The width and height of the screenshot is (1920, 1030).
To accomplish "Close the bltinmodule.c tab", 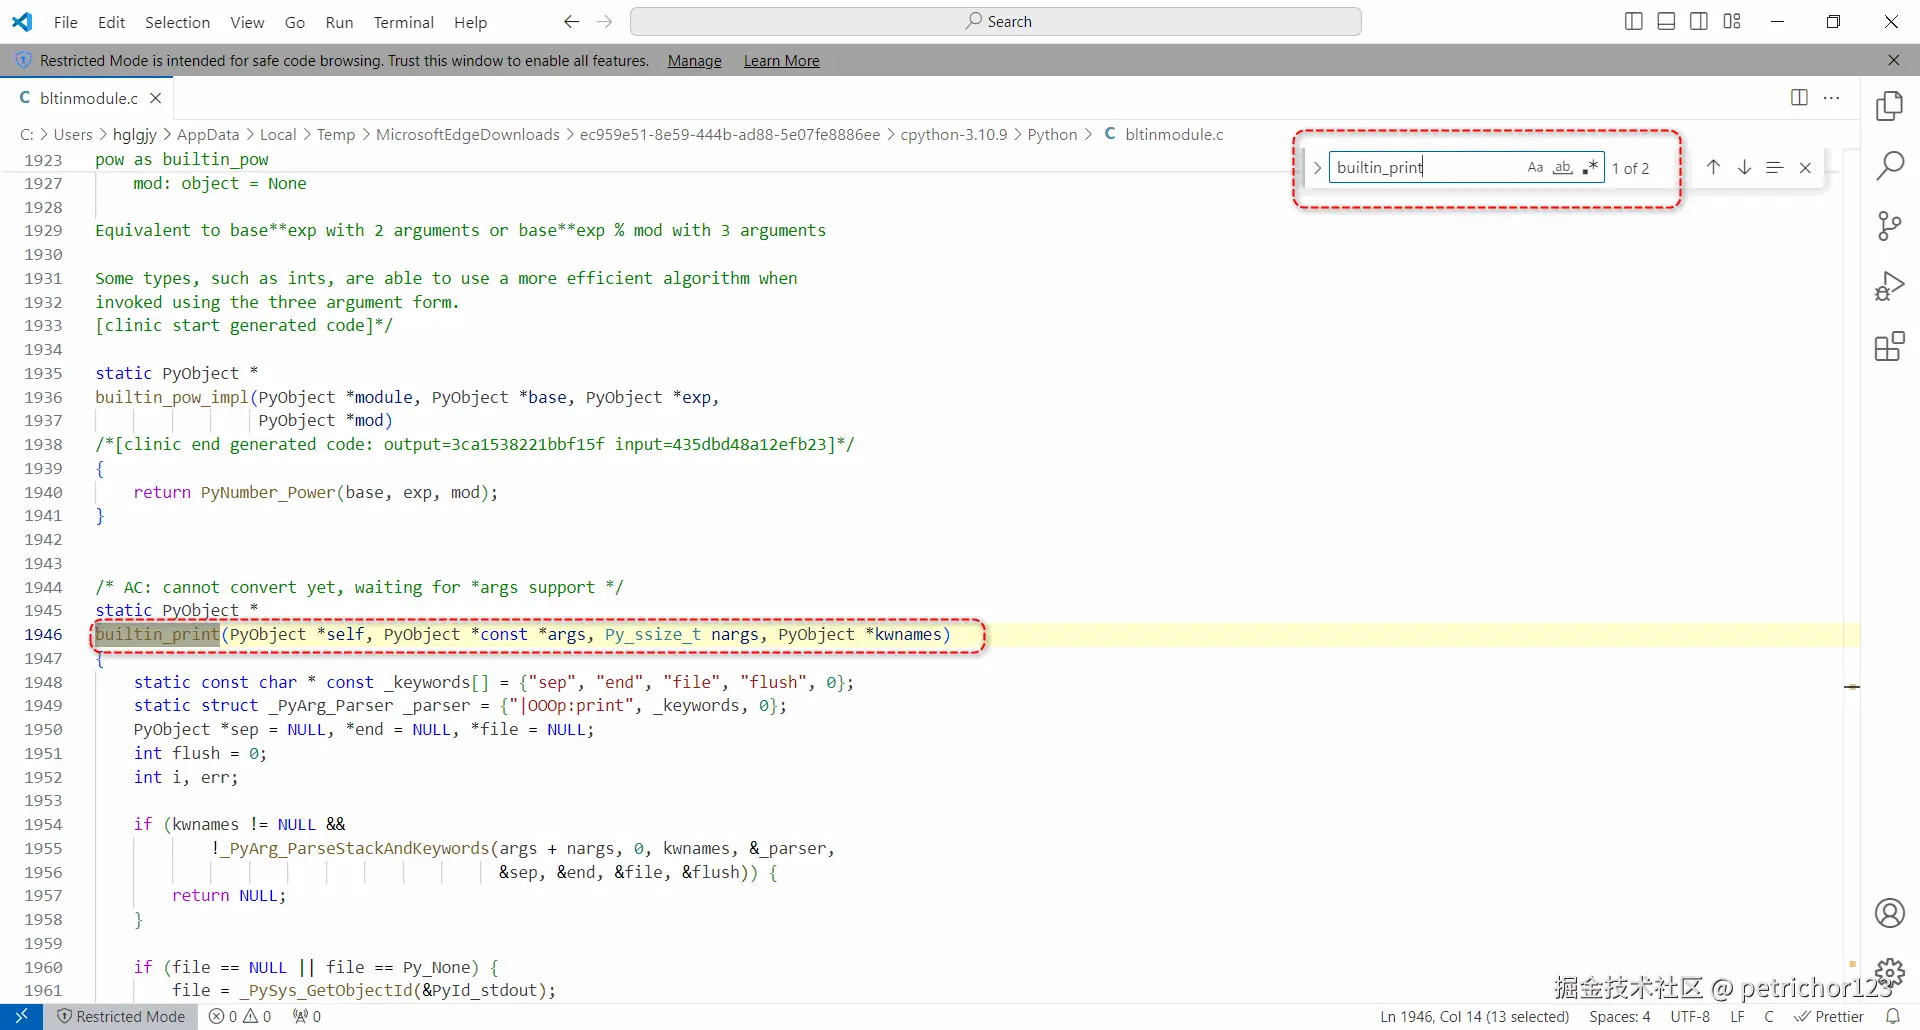I will (155, 98).
